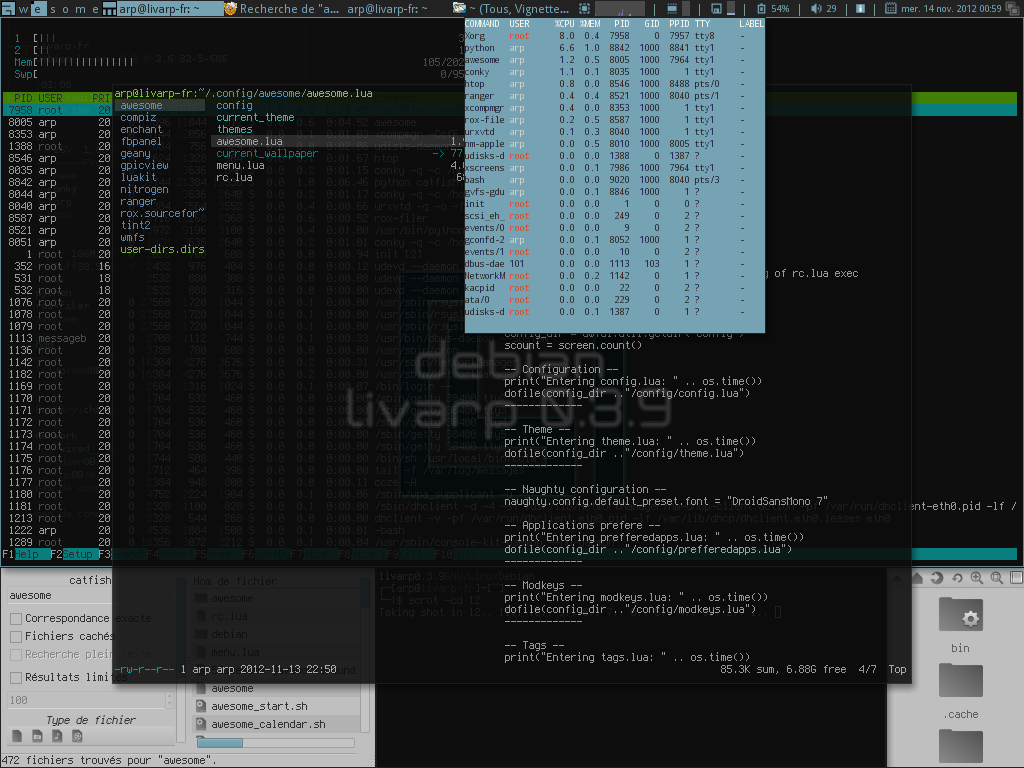The width and height of the screenshot is (1024, 768).
Task: Enable Résultats limités checkbox in catfish
Action: click(x=16, y=677)
